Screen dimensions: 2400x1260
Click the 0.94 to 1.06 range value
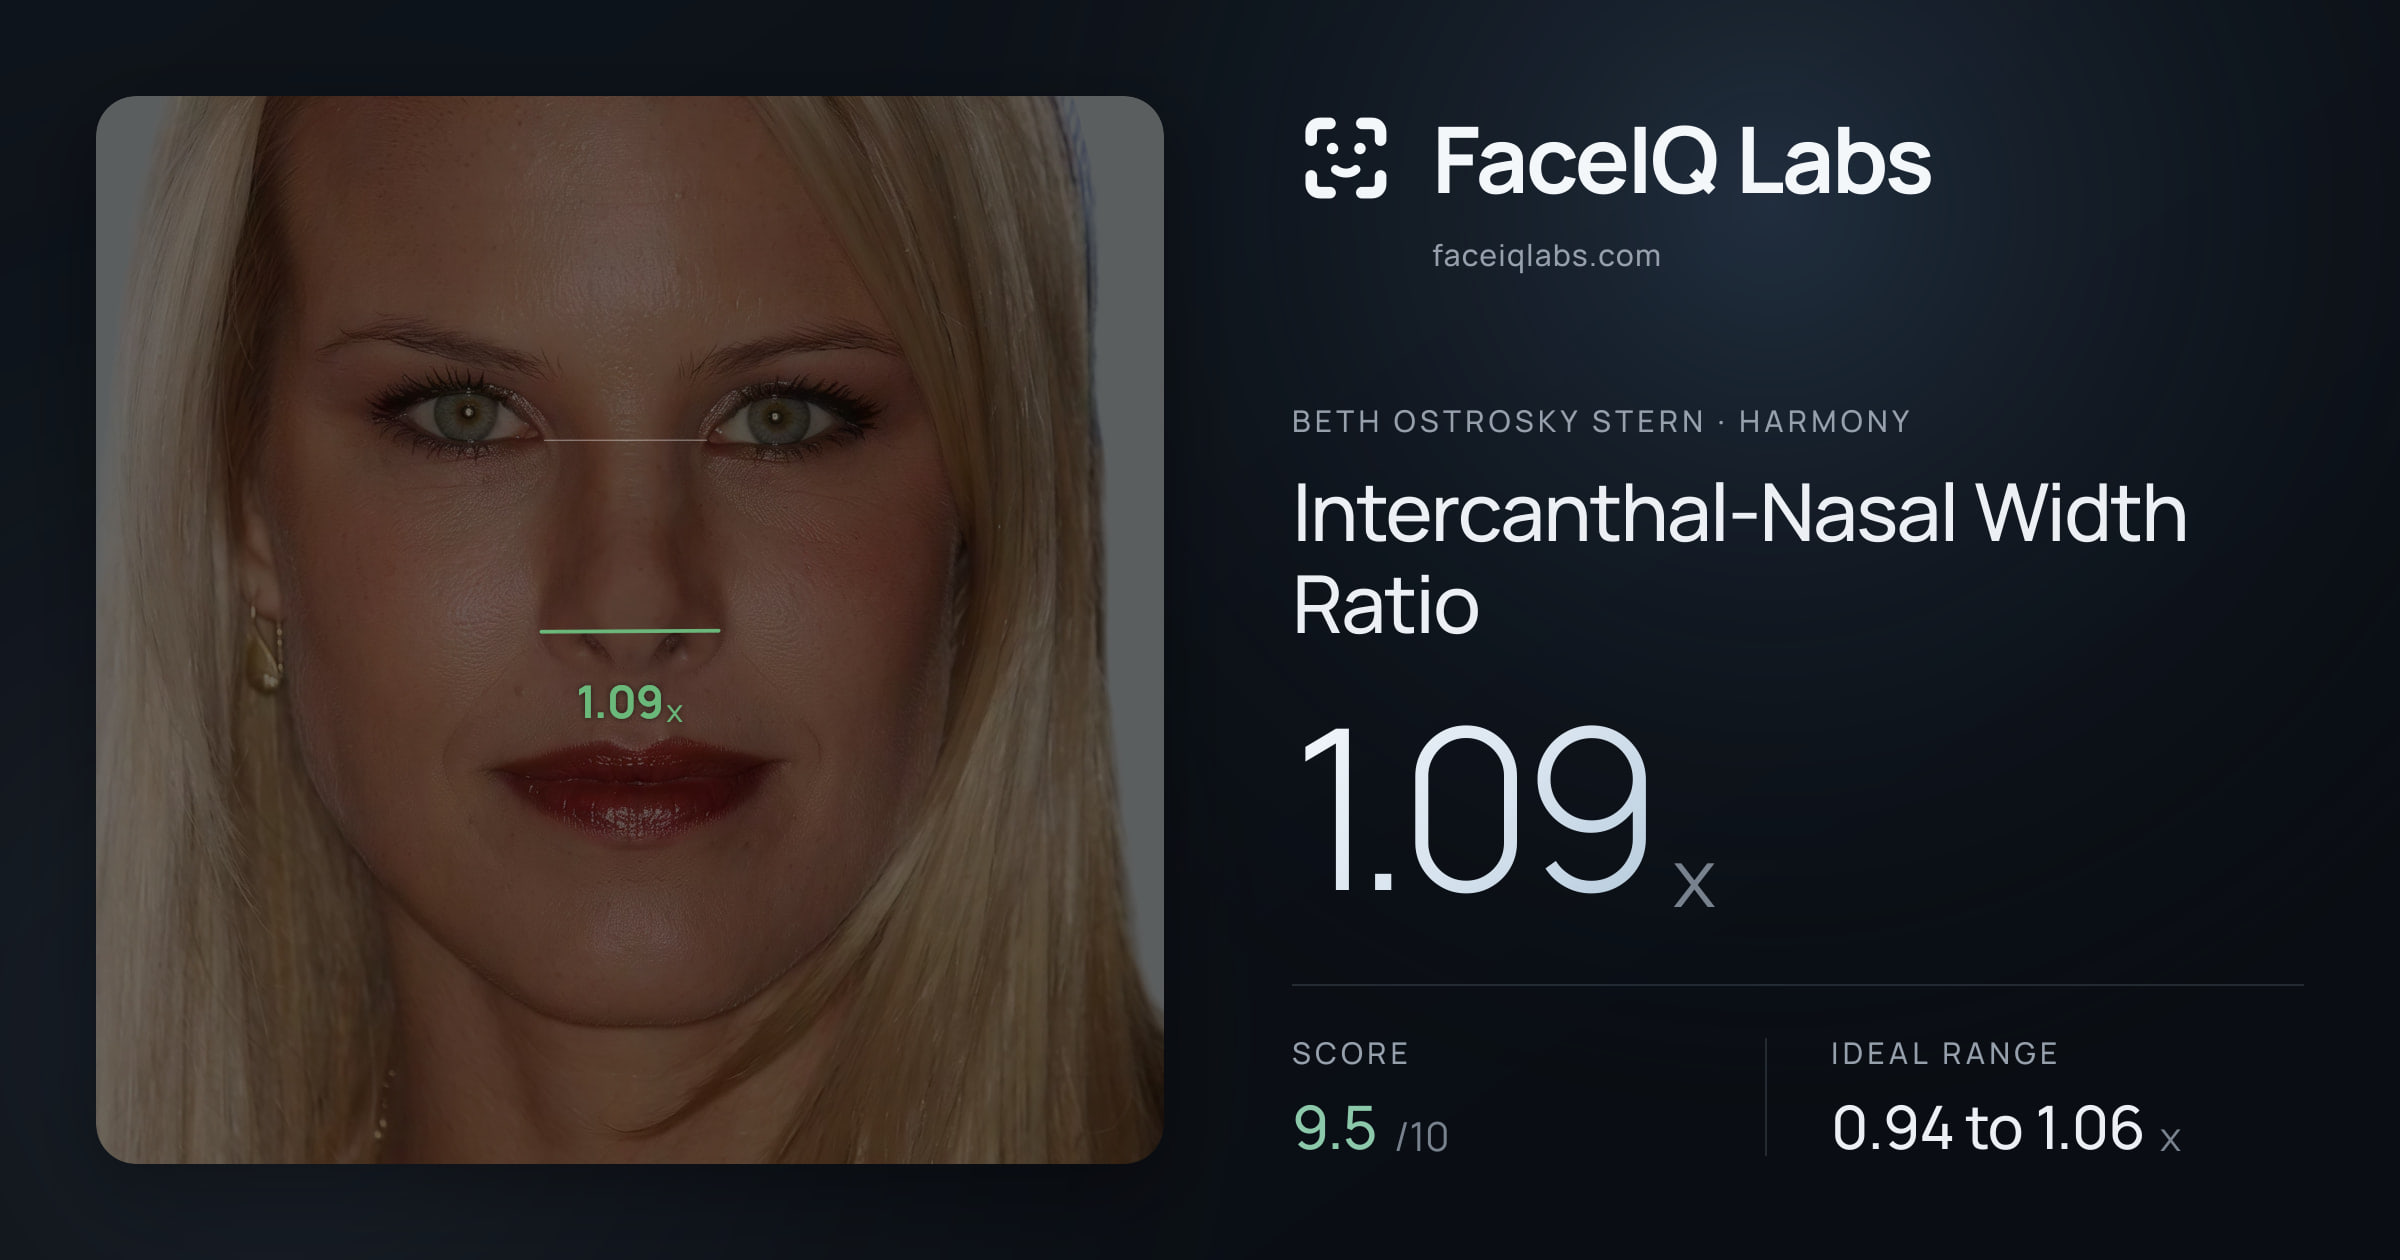pos(2006,1129)
